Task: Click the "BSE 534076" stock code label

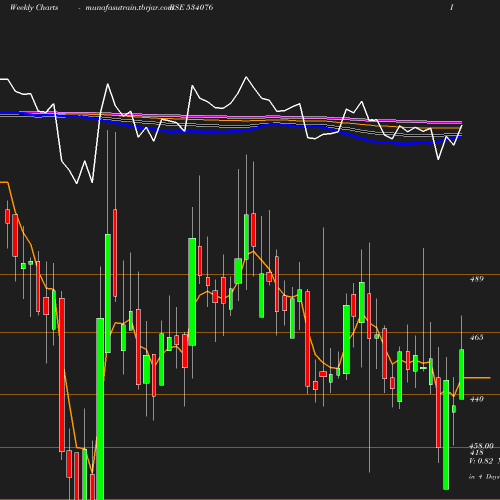Action: (192, 8)
